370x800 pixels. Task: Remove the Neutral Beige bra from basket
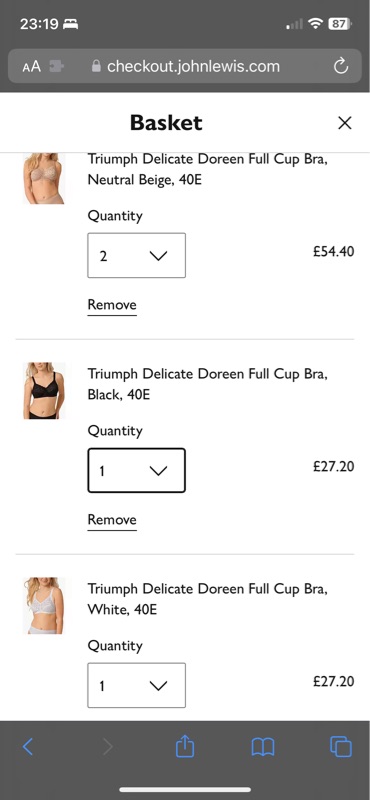point(112,305)
